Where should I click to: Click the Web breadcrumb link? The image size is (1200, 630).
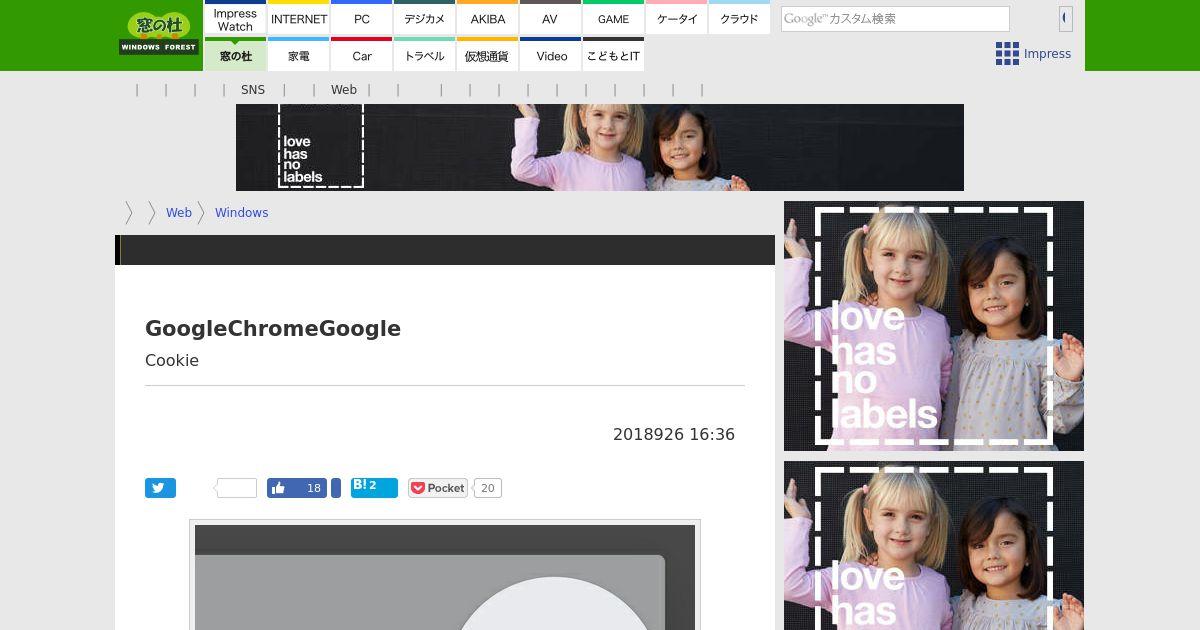pyautogui.click(x=179, y=213)
